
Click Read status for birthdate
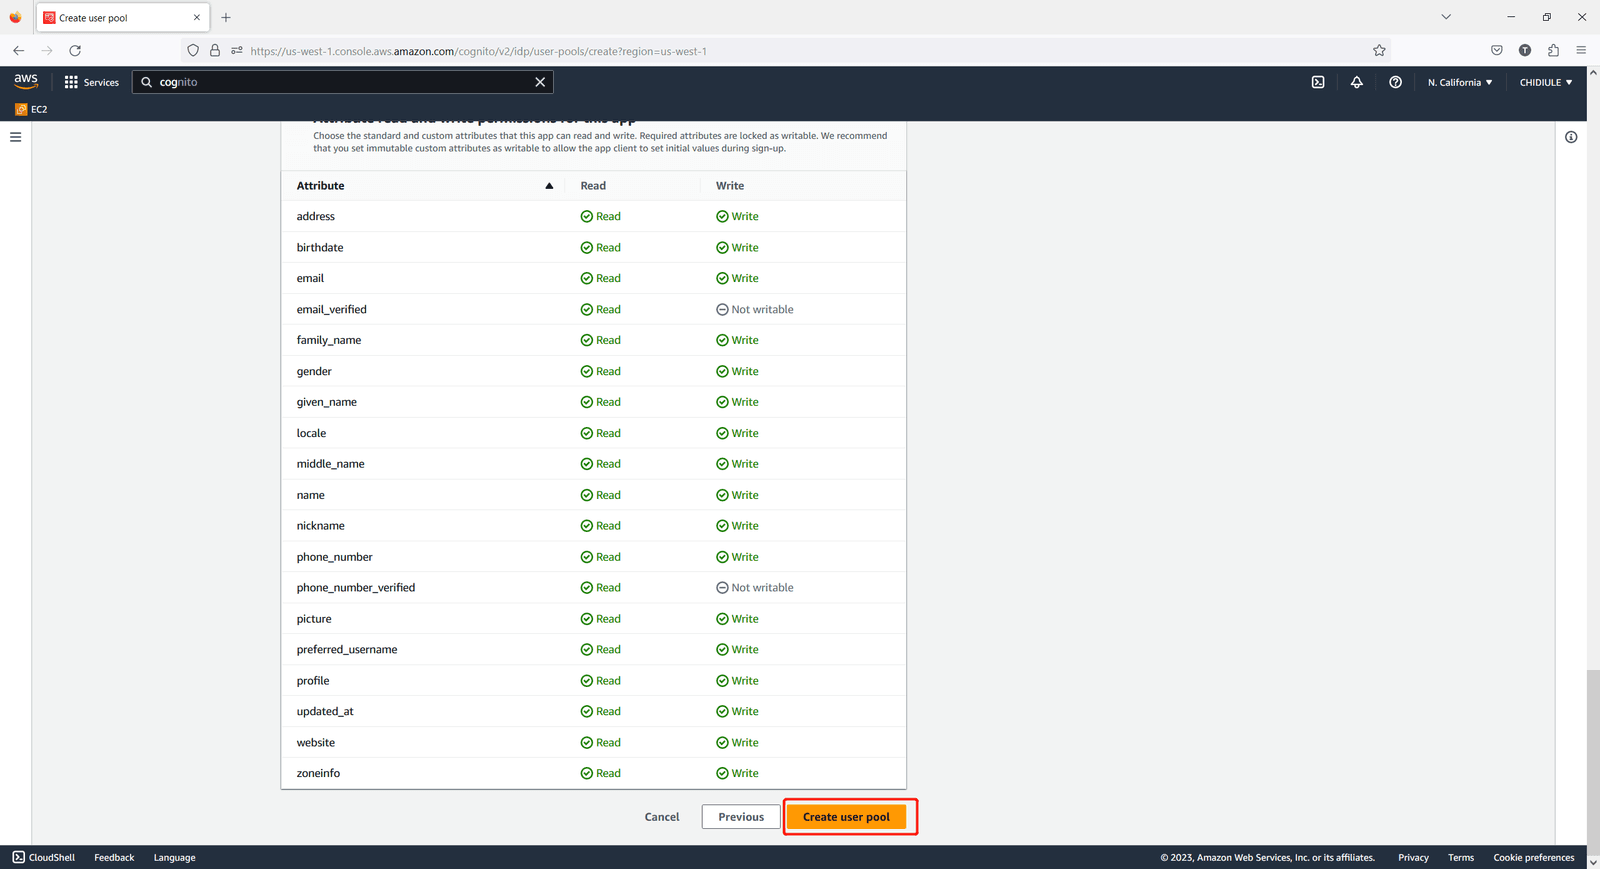pyautogui.click(x=600, y=248)
